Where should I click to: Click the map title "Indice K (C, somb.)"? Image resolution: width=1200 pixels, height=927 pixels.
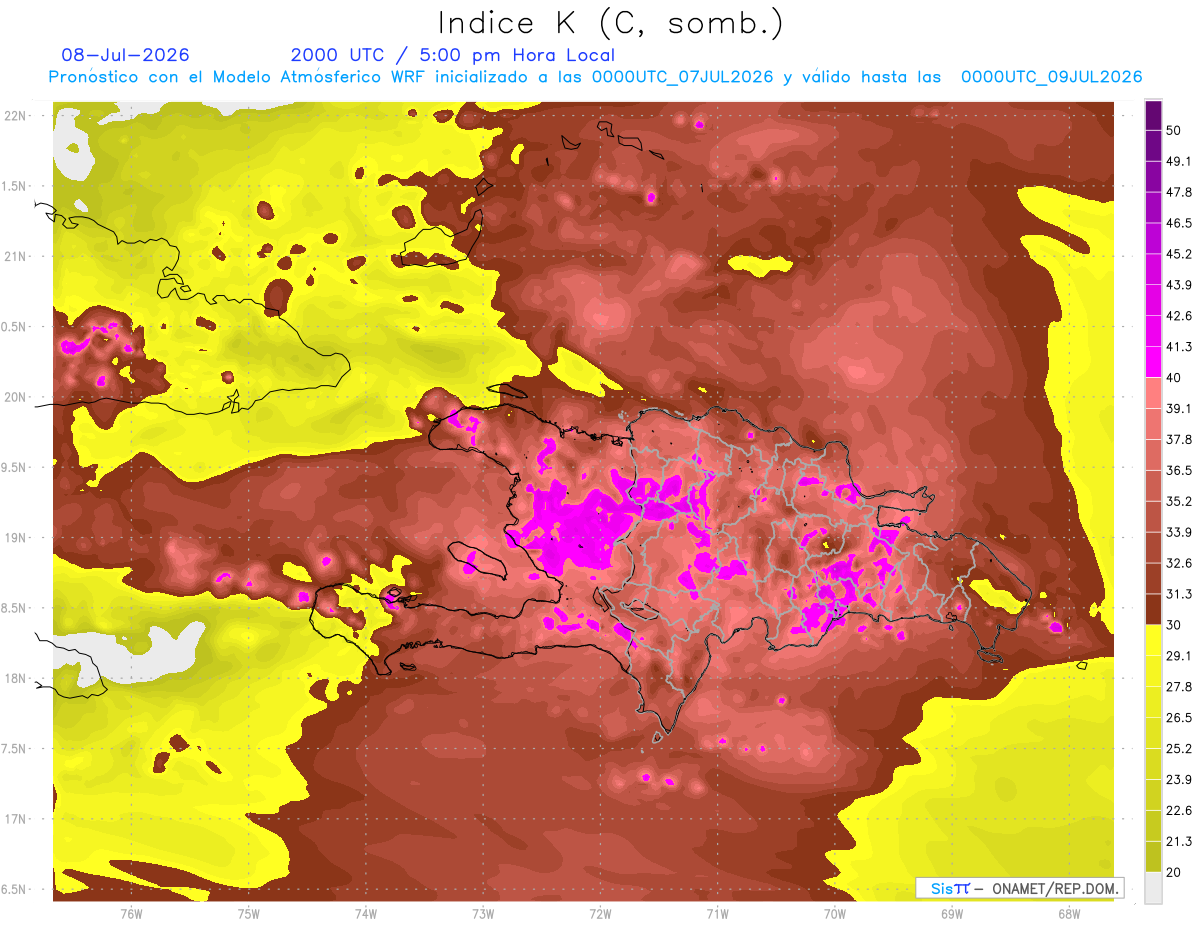[x=611, y=24]
